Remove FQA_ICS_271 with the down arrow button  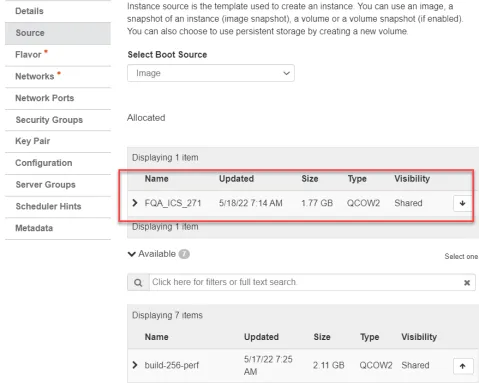[x=462, y=203]
